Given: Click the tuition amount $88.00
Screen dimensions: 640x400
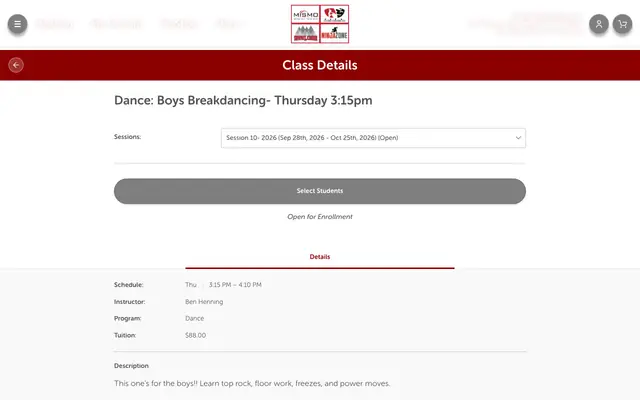Looking at the screenshot, I should [195, 336].
